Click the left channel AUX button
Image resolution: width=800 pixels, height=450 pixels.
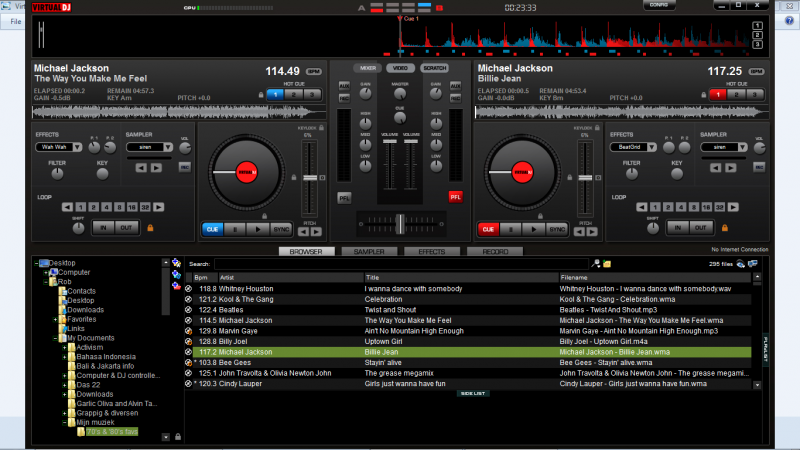(x=344, y=86)
